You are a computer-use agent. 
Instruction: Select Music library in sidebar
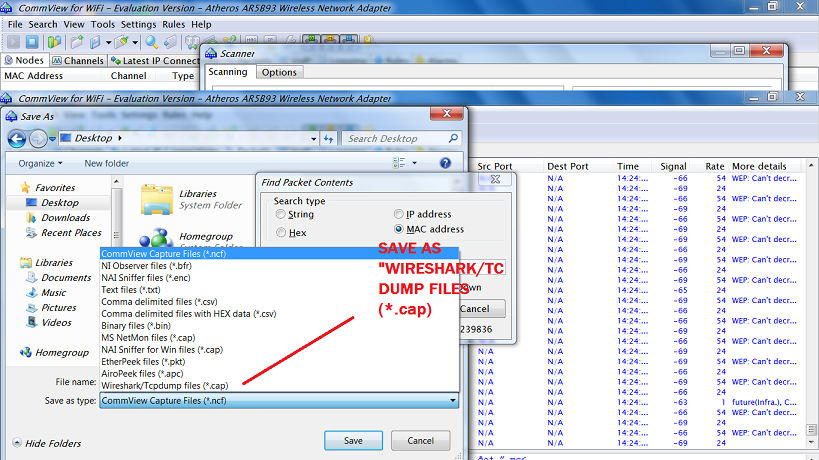(53, 293)
